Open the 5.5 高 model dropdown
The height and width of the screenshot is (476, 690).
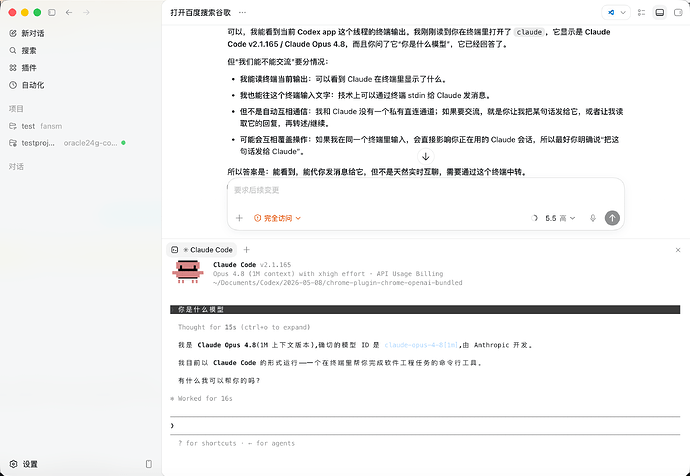[560, 218]
